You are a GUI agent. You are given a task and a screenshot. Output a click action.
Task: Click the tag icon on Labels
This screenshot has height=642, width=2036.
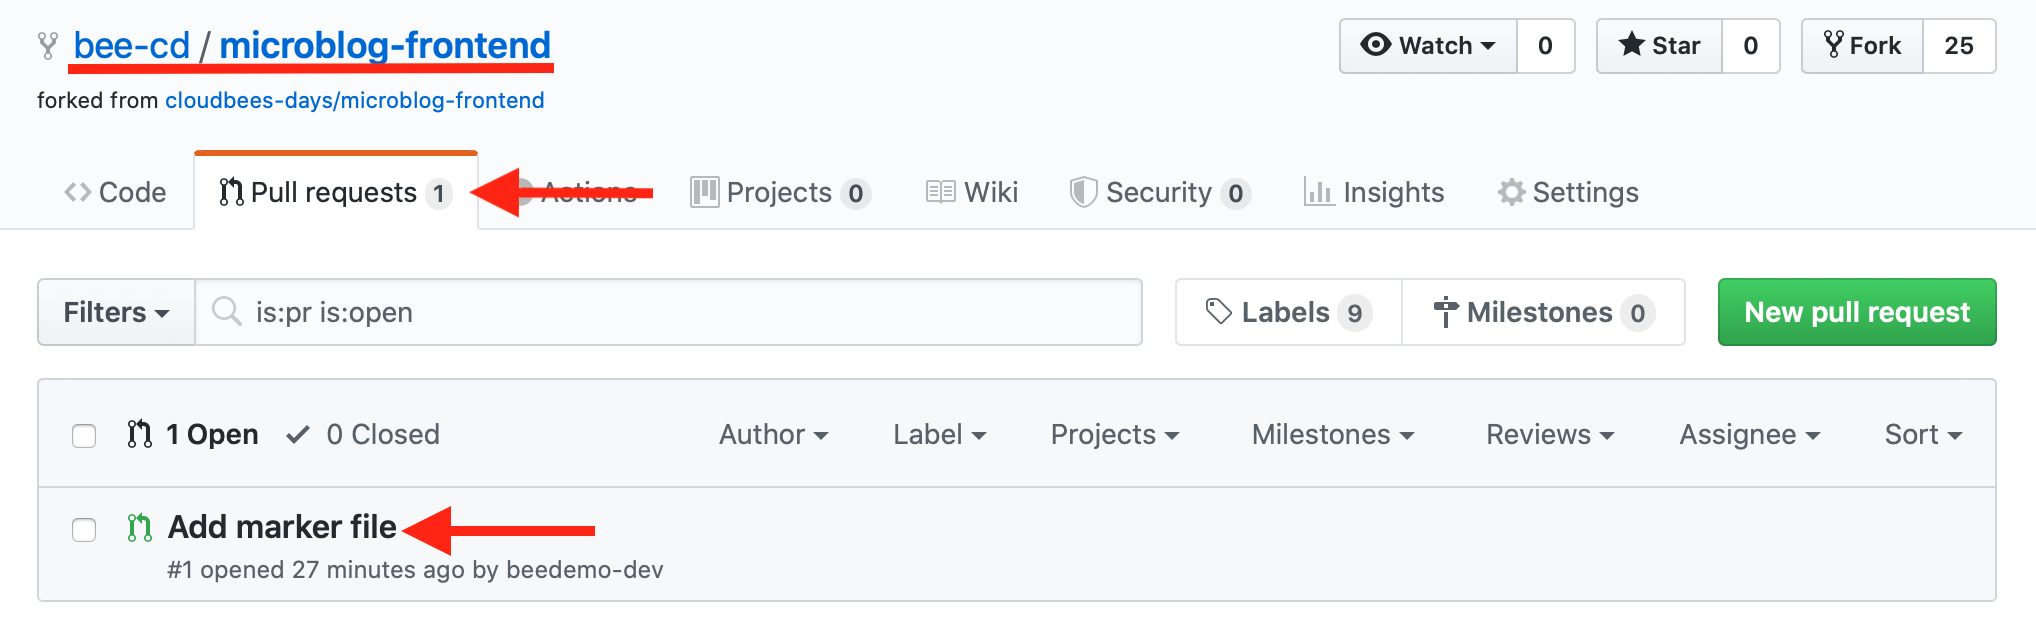coord(1218,312)
